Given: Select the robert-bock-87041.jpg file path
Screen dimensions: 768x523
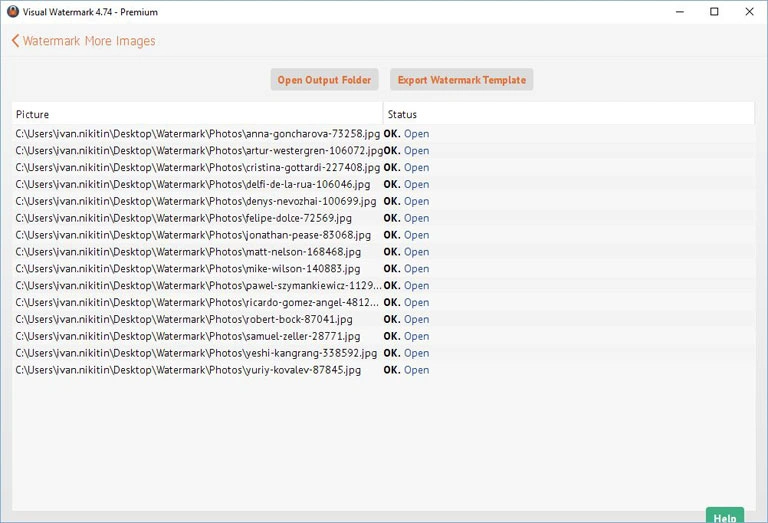Looking at the screenshot, I should [184, 320].
